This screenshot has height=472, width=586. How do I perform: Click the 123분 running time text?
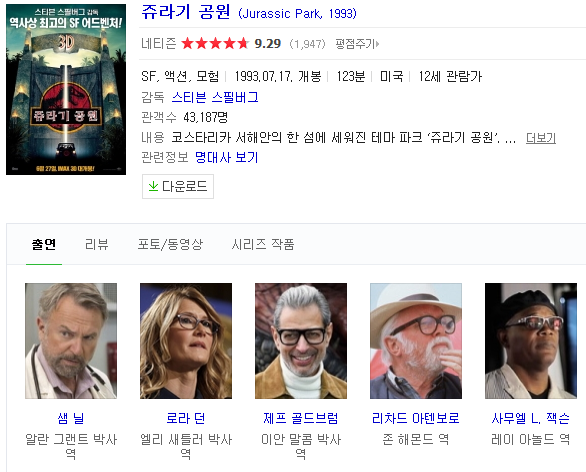tap(351, 77)
